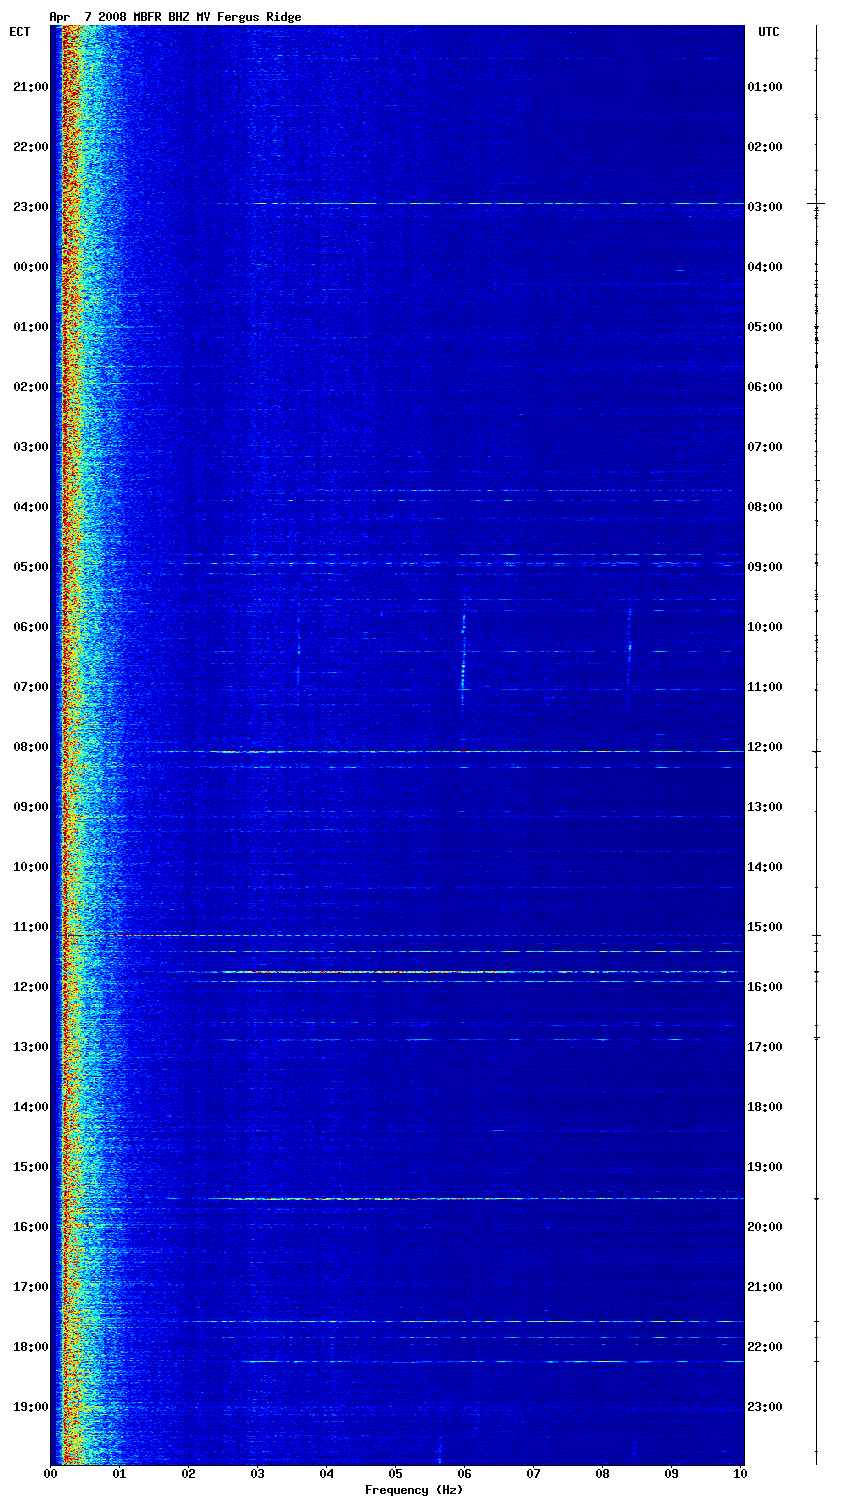
Task: Click the 'Frequency (Hz)' axis label
Action: 414,1490
